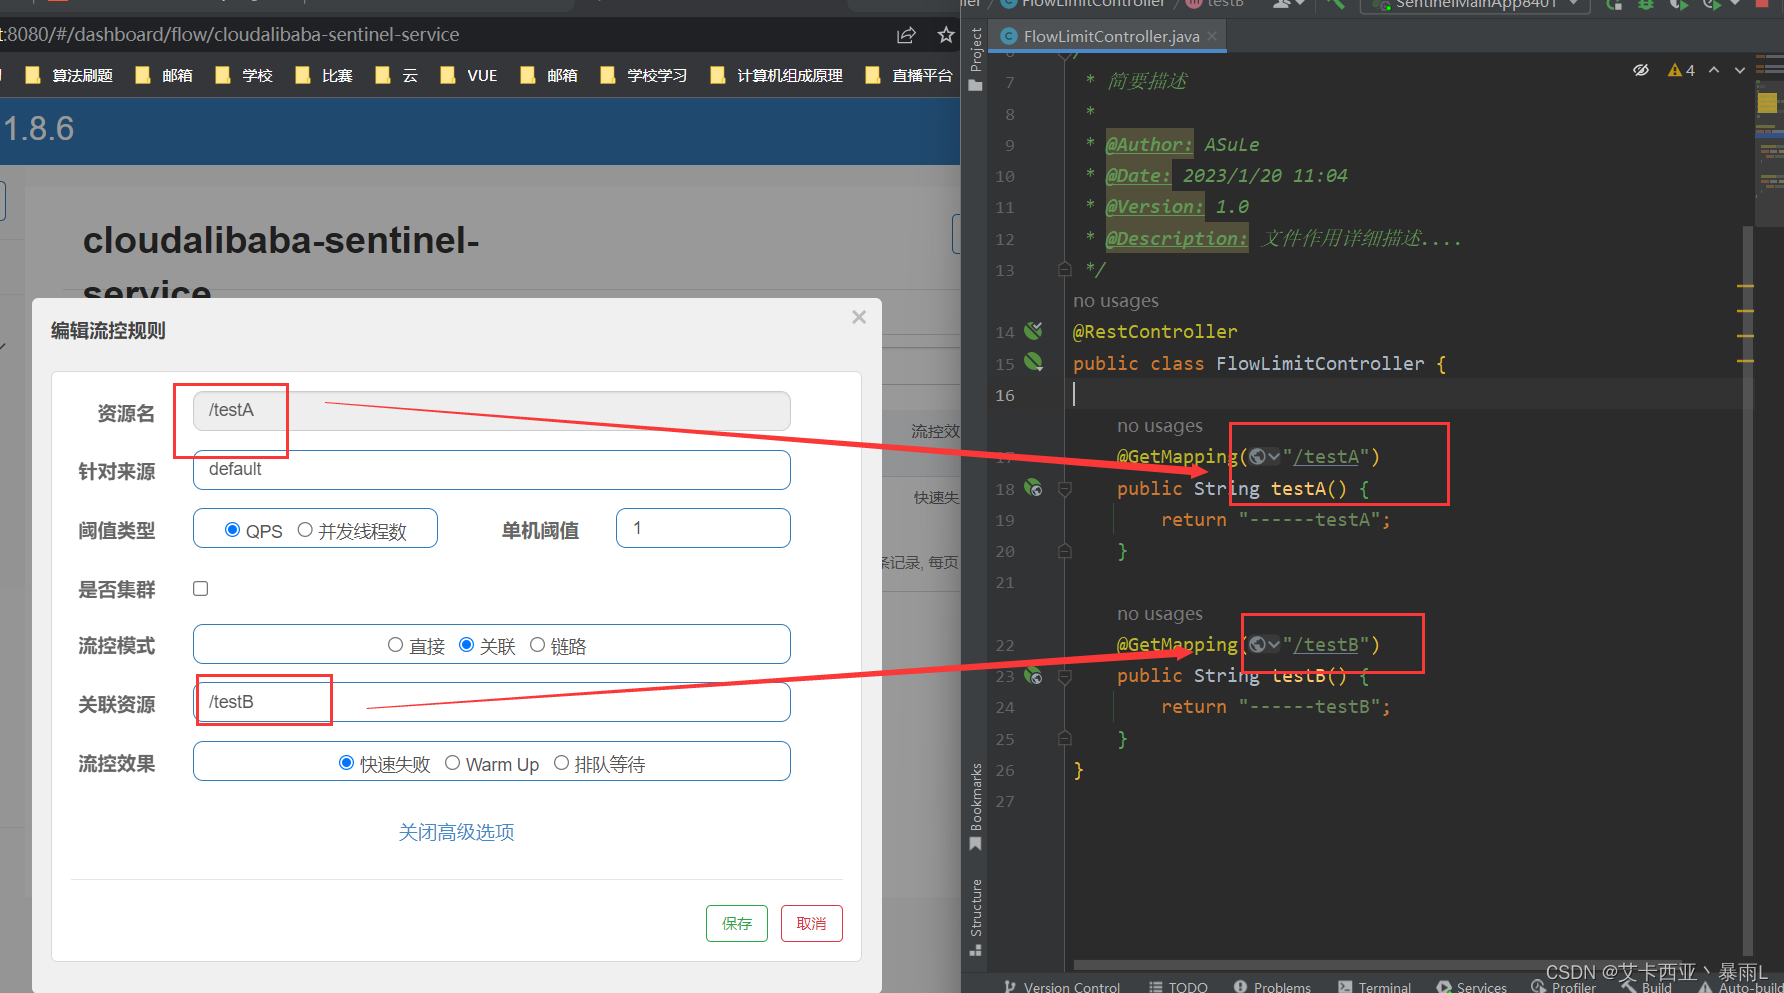Close the 编辑流控规则 dialog with X
The image size is (1784, 993).
click(859, 317)
